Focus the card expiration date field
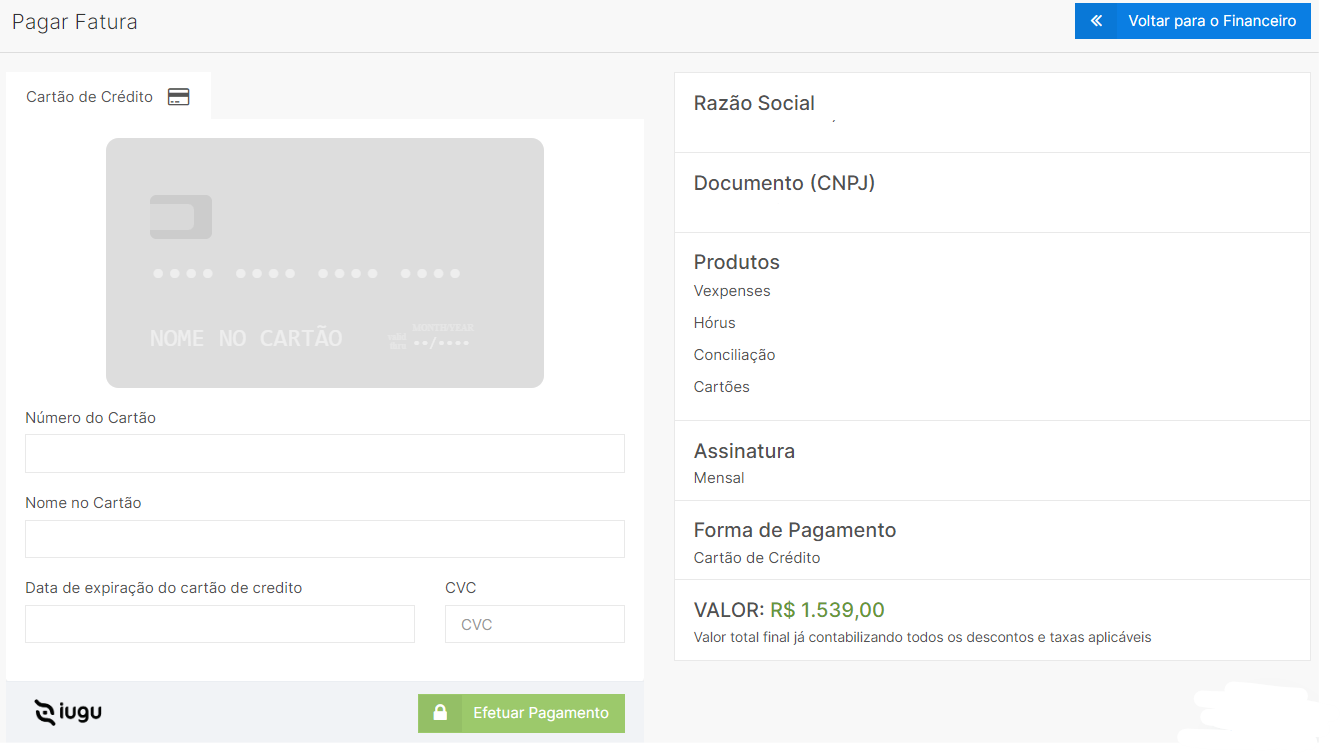The height and width of the screenshot is (753, 1341). [220, 624]
